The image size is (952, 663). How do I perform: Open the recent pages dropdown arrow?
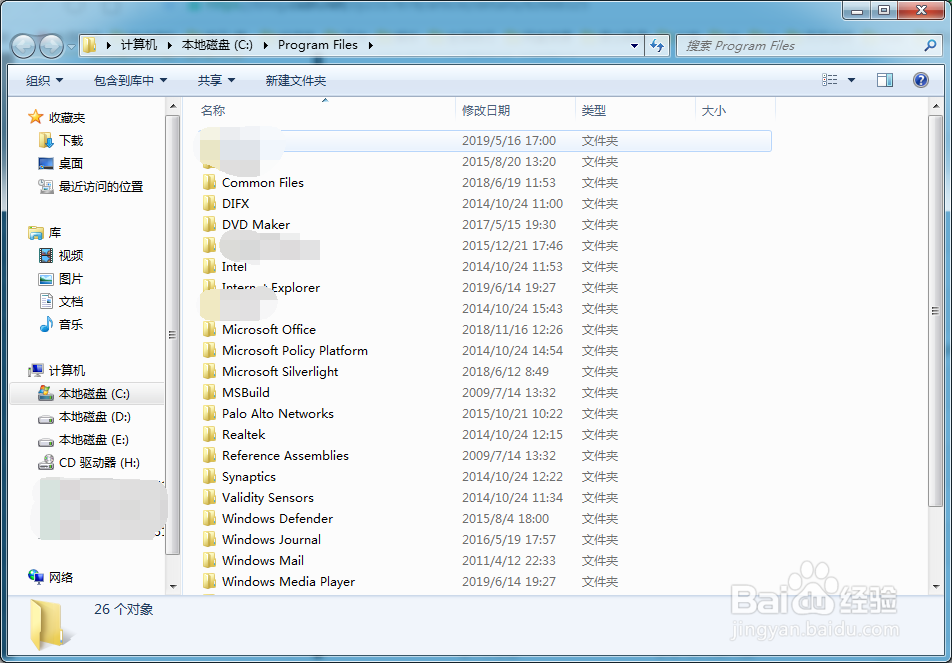(x=71, y=46)
